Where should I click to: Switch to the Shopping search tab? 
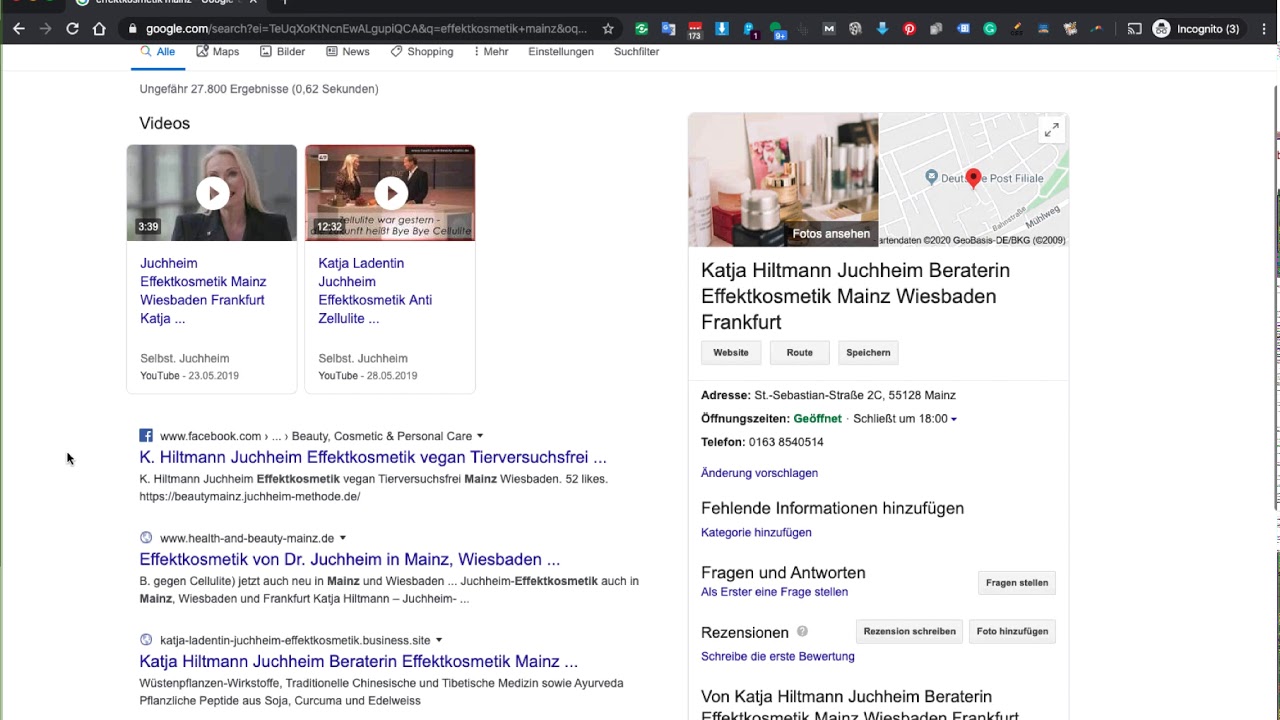pyautogui.click(x=421, y=52)
